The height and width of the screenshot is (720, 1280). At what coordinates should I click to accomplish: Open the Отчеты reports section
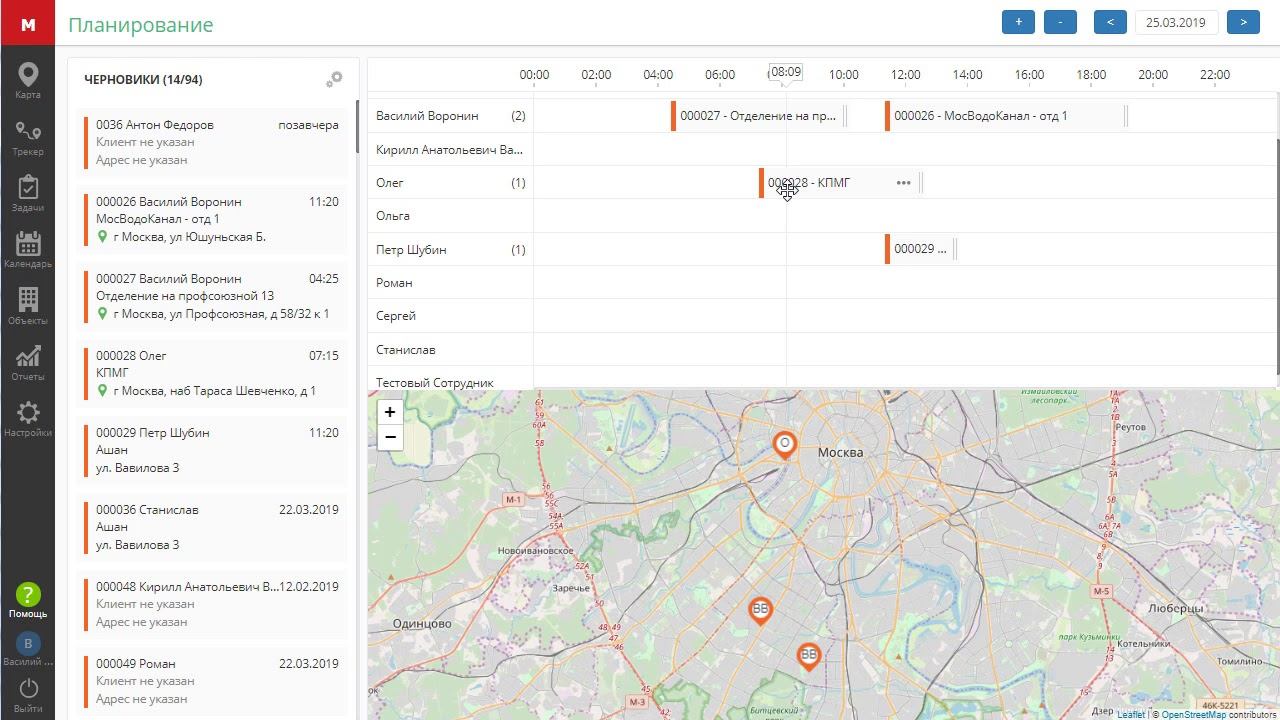28,363
